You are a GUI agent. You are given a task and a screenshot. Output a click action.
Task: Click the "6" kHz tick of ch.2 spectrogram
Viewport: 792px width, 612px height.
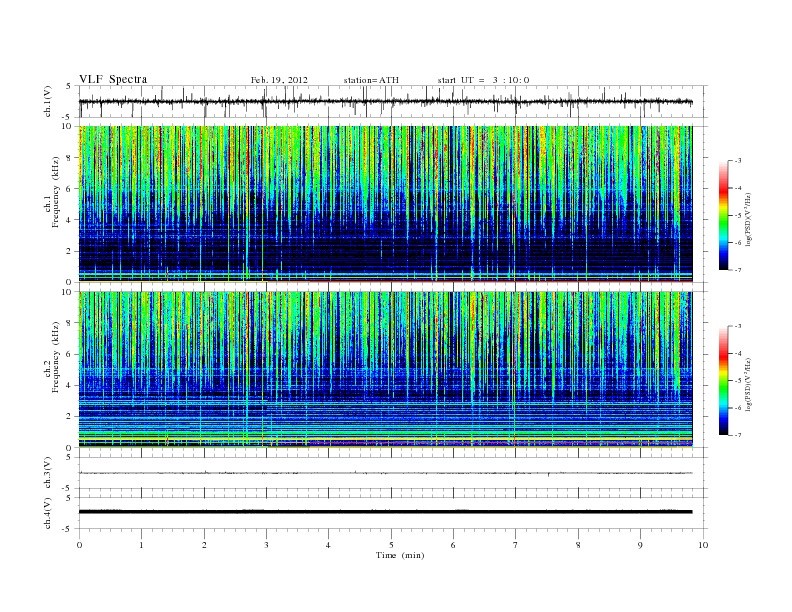pyautogui.click(x=69, y=354)
